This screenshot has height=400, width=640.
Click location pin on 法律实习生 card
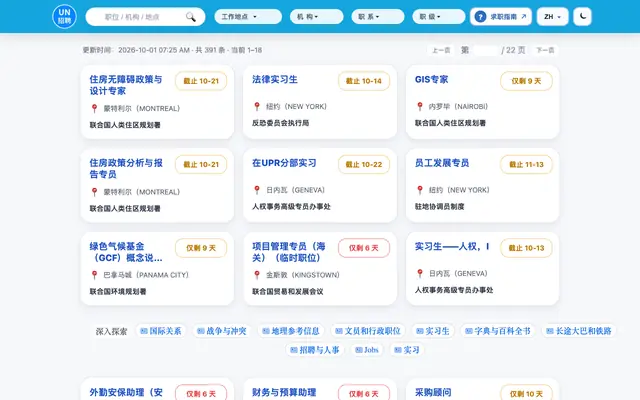point(257,107)
